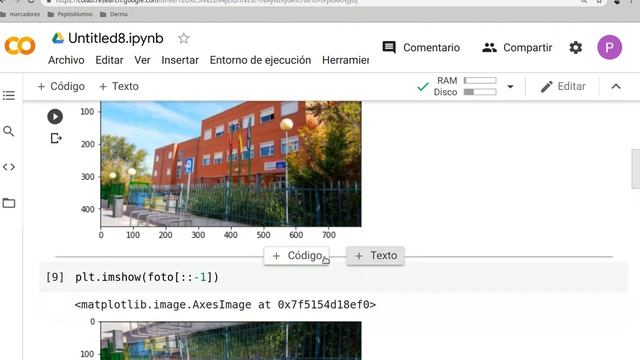This screenshot has width=640, height=360.
Task: Open the PepitoAlumno bookmarks folder
Action: (70, 14)
